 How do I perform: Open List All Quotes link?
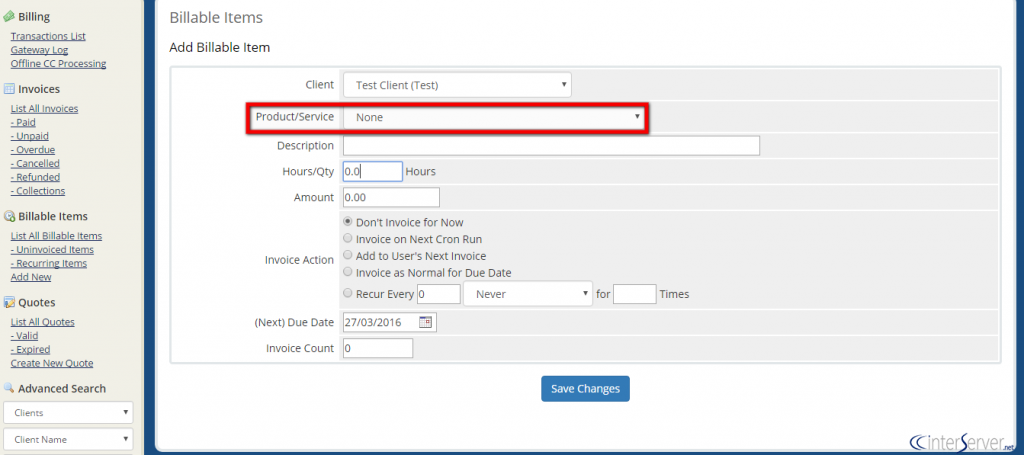coord(42,322)
